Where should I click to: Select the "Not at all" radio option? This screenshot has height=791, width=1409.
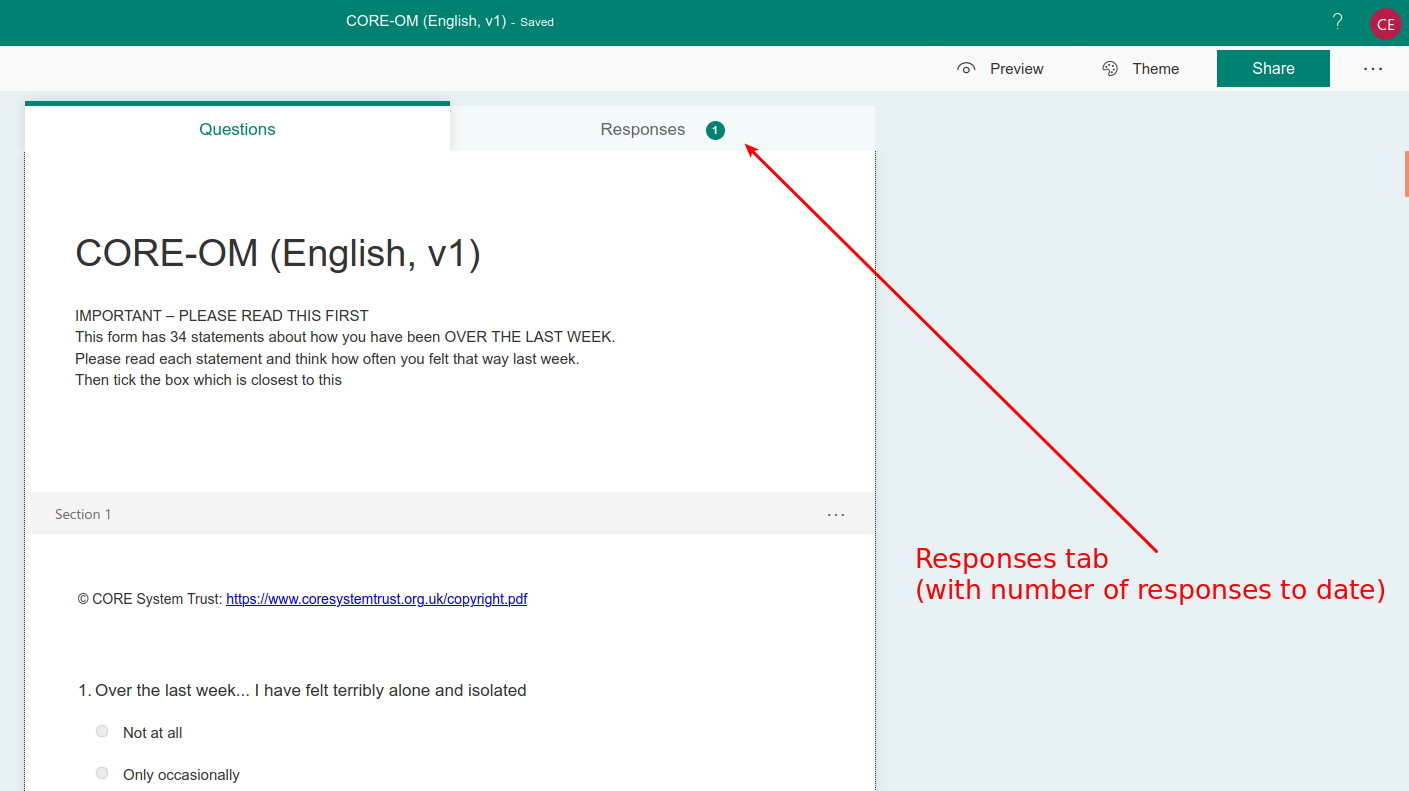point(101,731)
